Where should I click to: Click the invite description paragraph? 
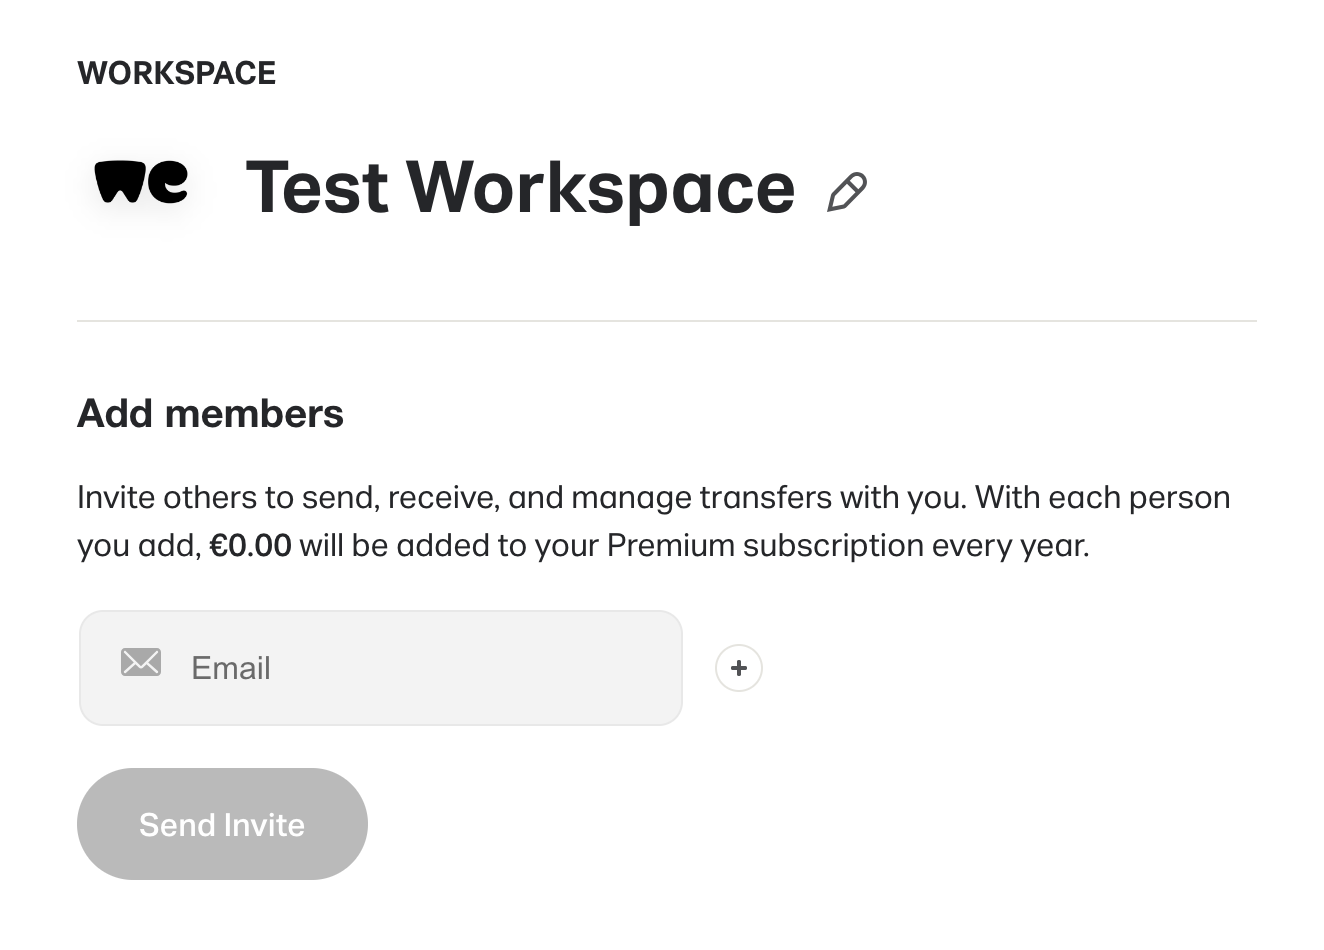(654, 521)
